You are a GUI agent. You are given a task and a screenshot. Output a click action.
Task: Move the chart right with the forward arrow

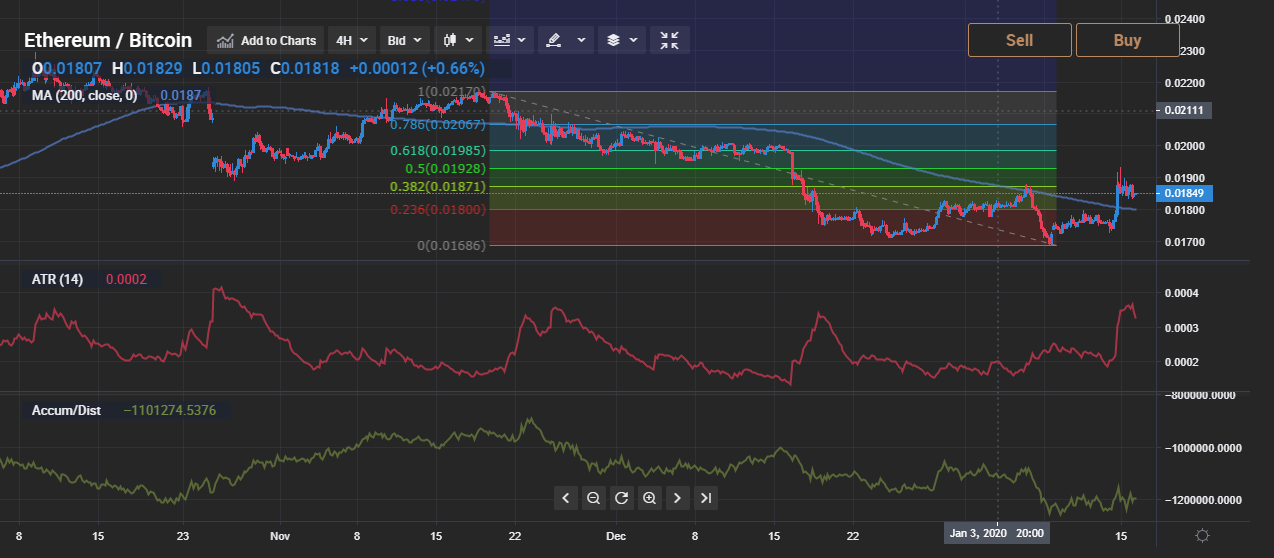677,498
